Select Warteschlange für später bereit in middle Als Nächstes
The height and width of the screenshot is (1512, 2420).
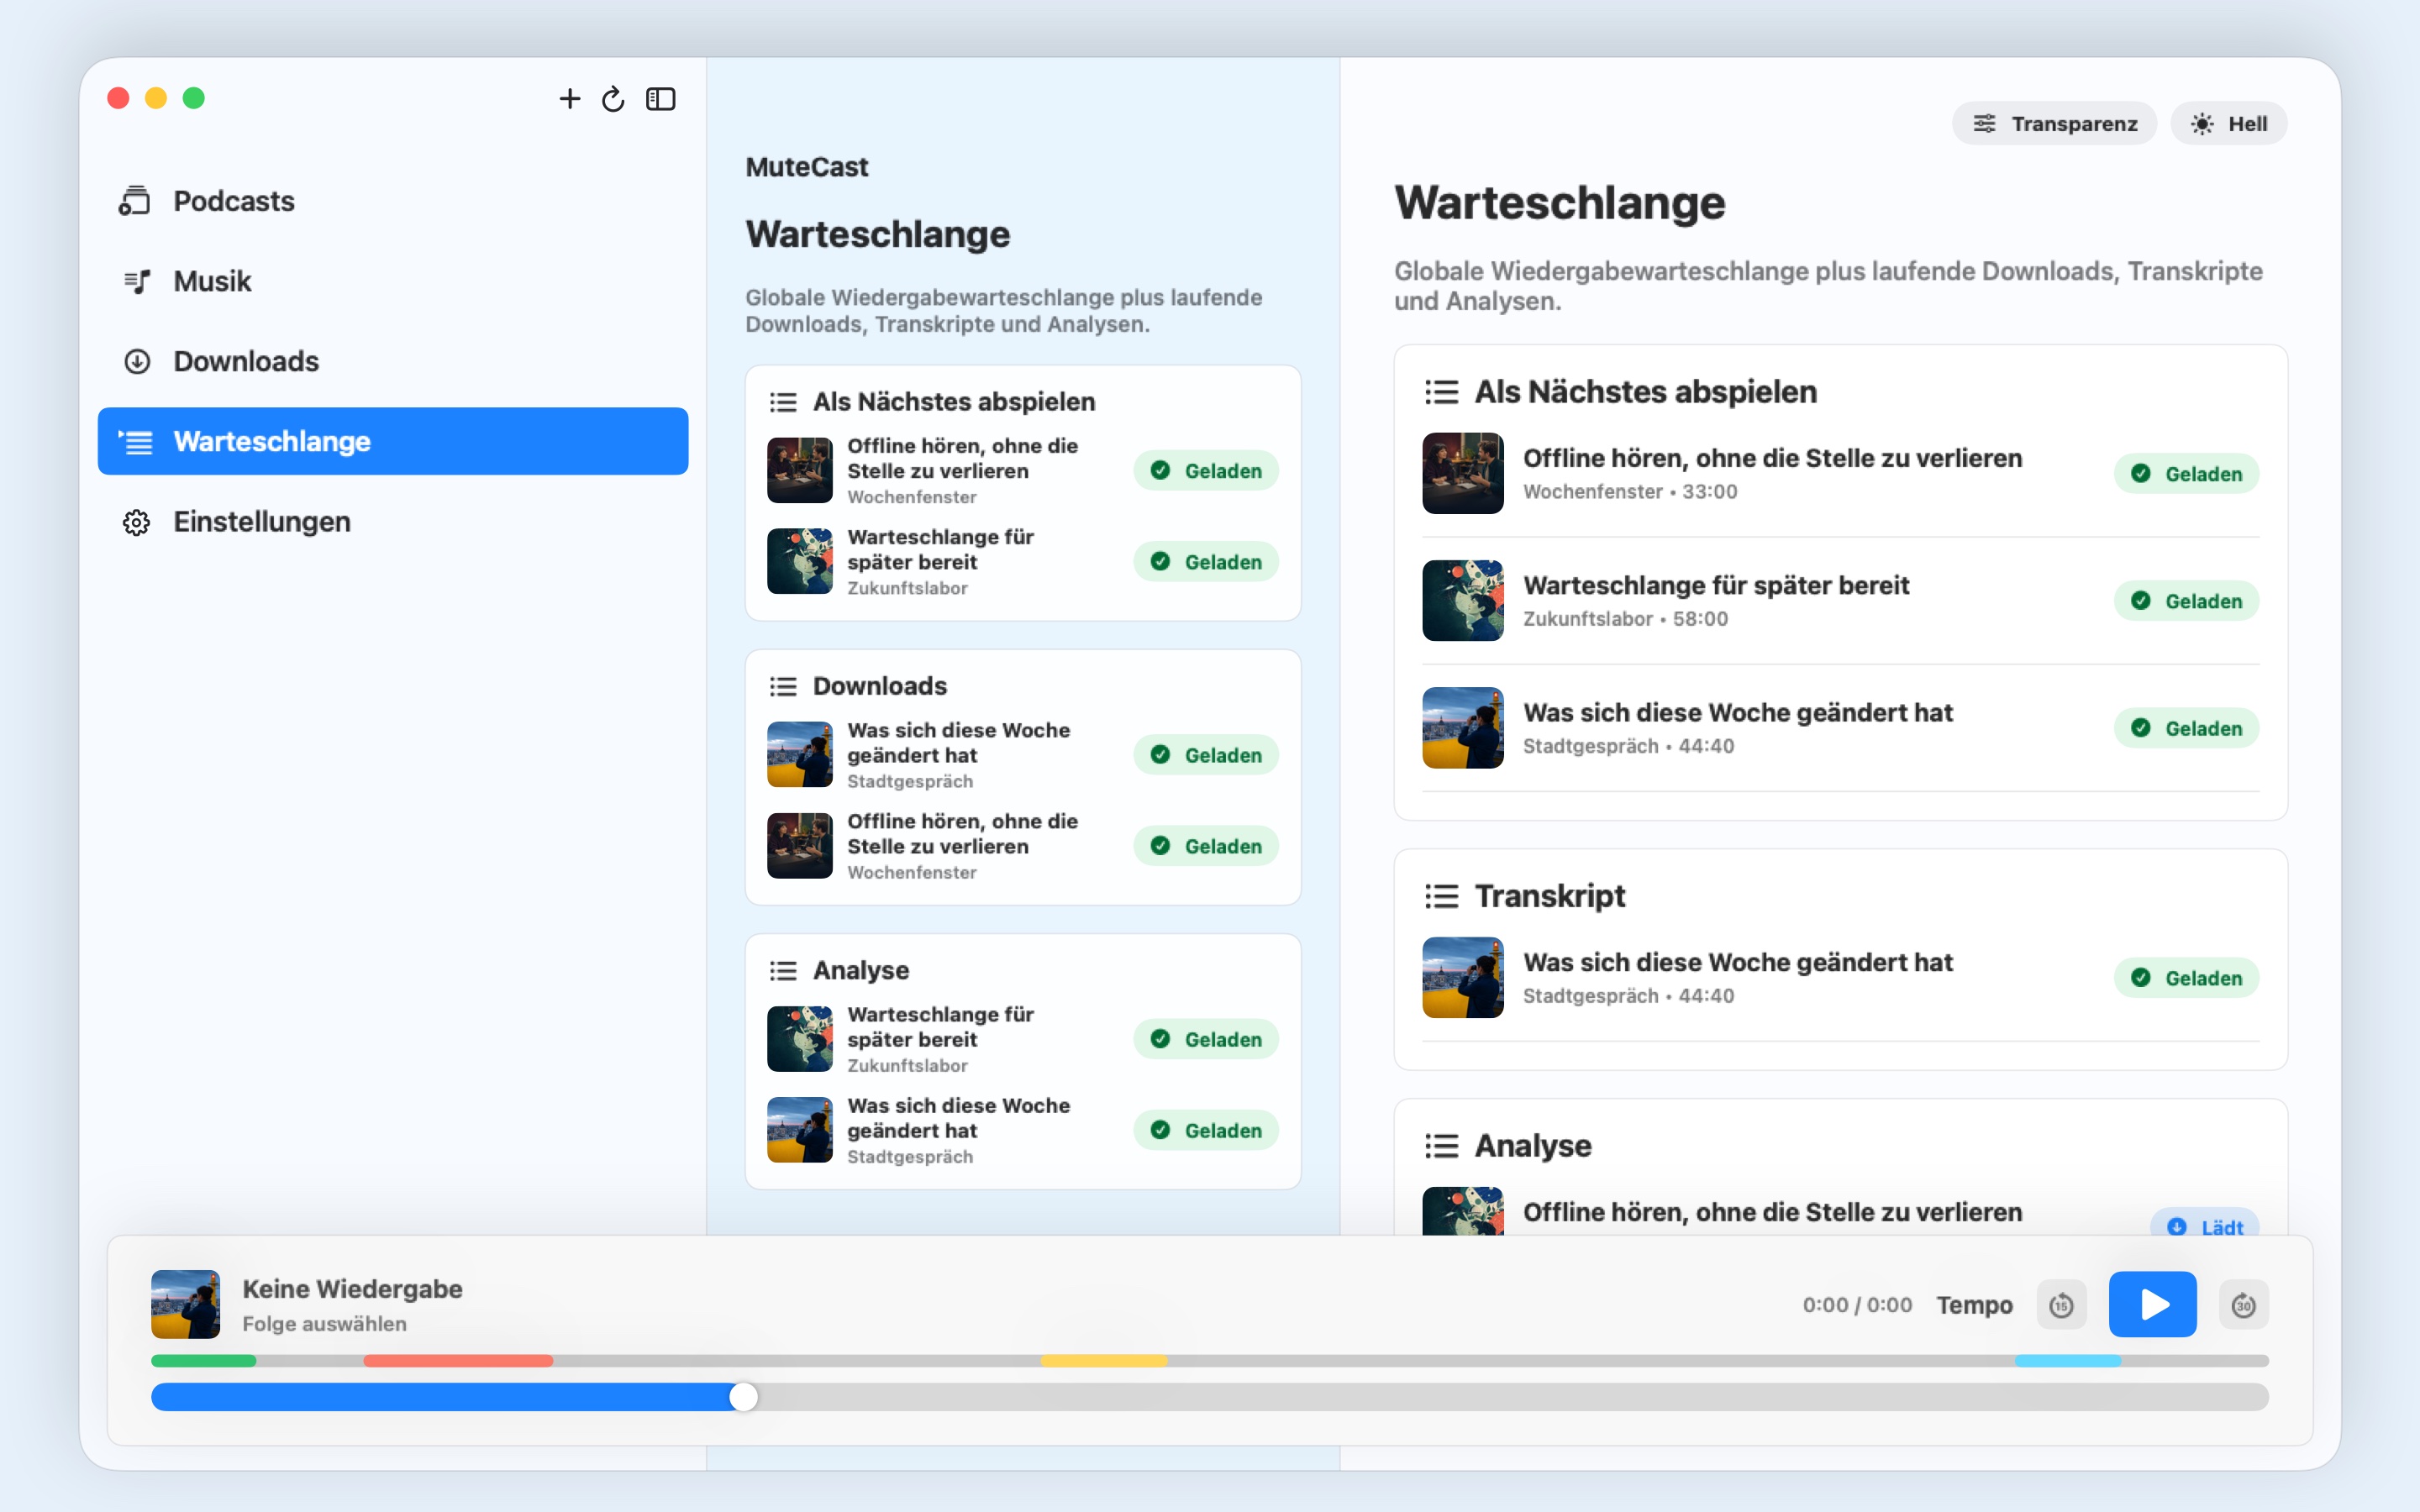pyautogui.click(x=940, y=549)
